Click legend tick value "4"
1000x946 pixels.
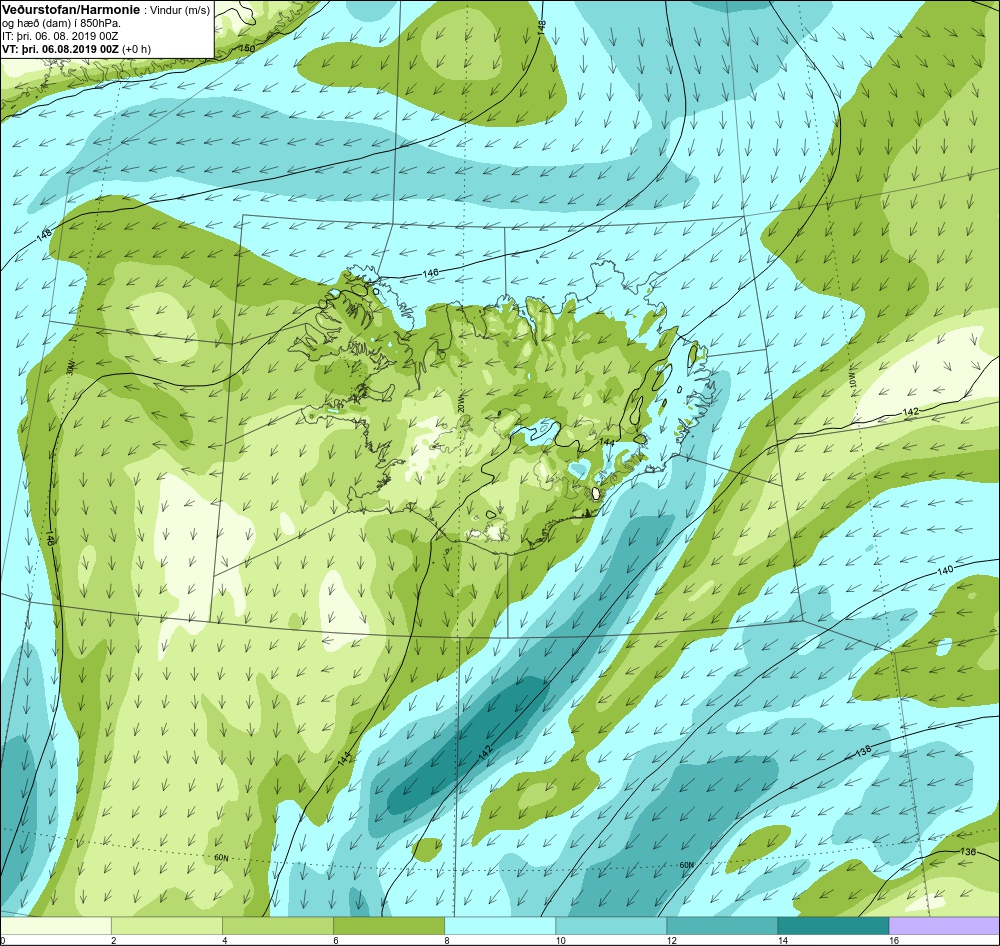point(224,940)
